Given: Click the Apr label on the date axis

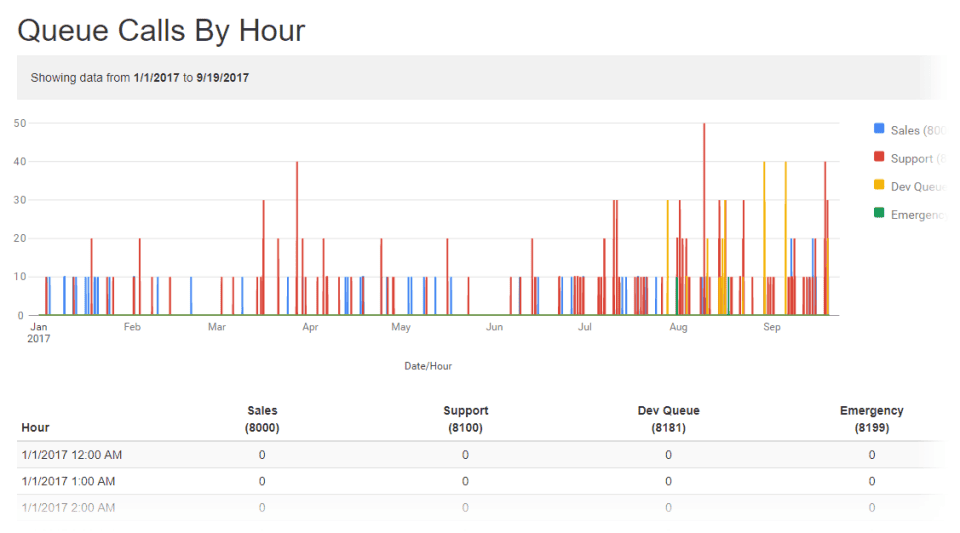Looking at the screenshot, I should point(310,327).
